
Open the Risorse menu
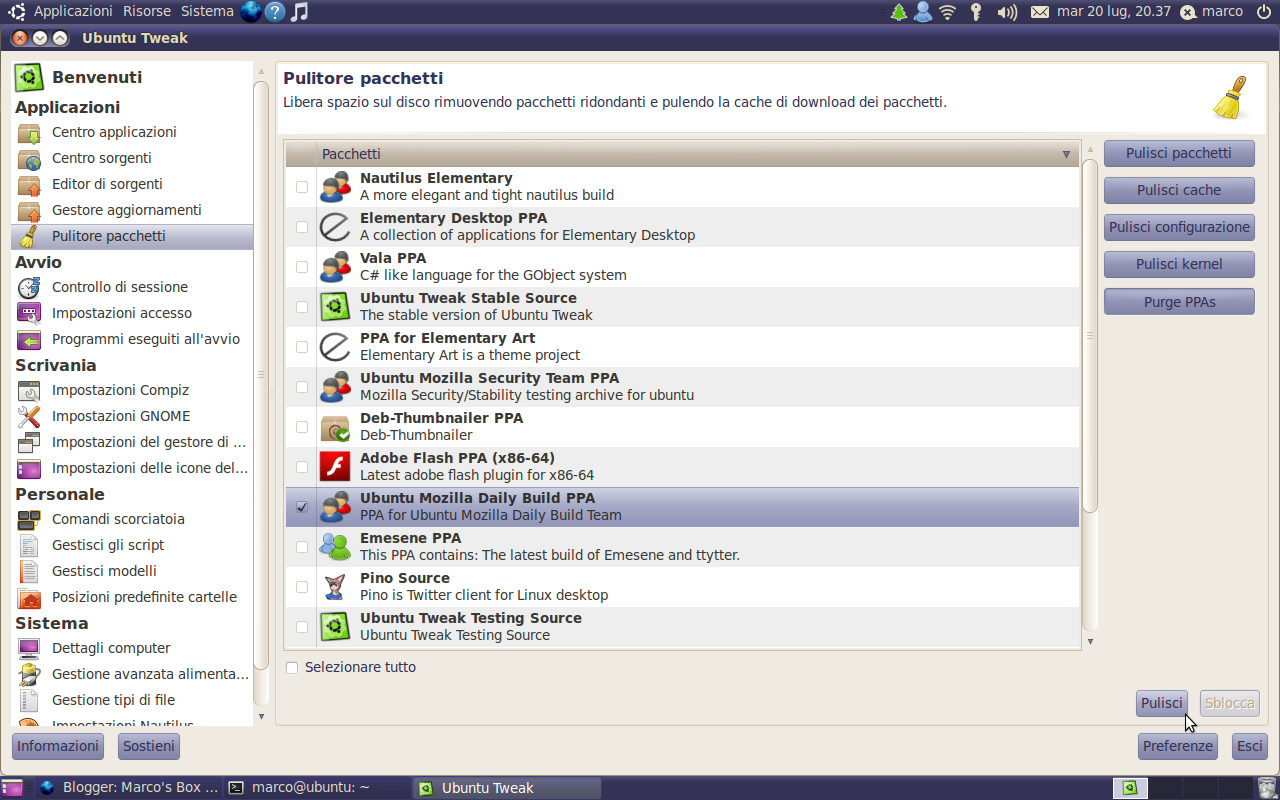click(x=147, y=11)
